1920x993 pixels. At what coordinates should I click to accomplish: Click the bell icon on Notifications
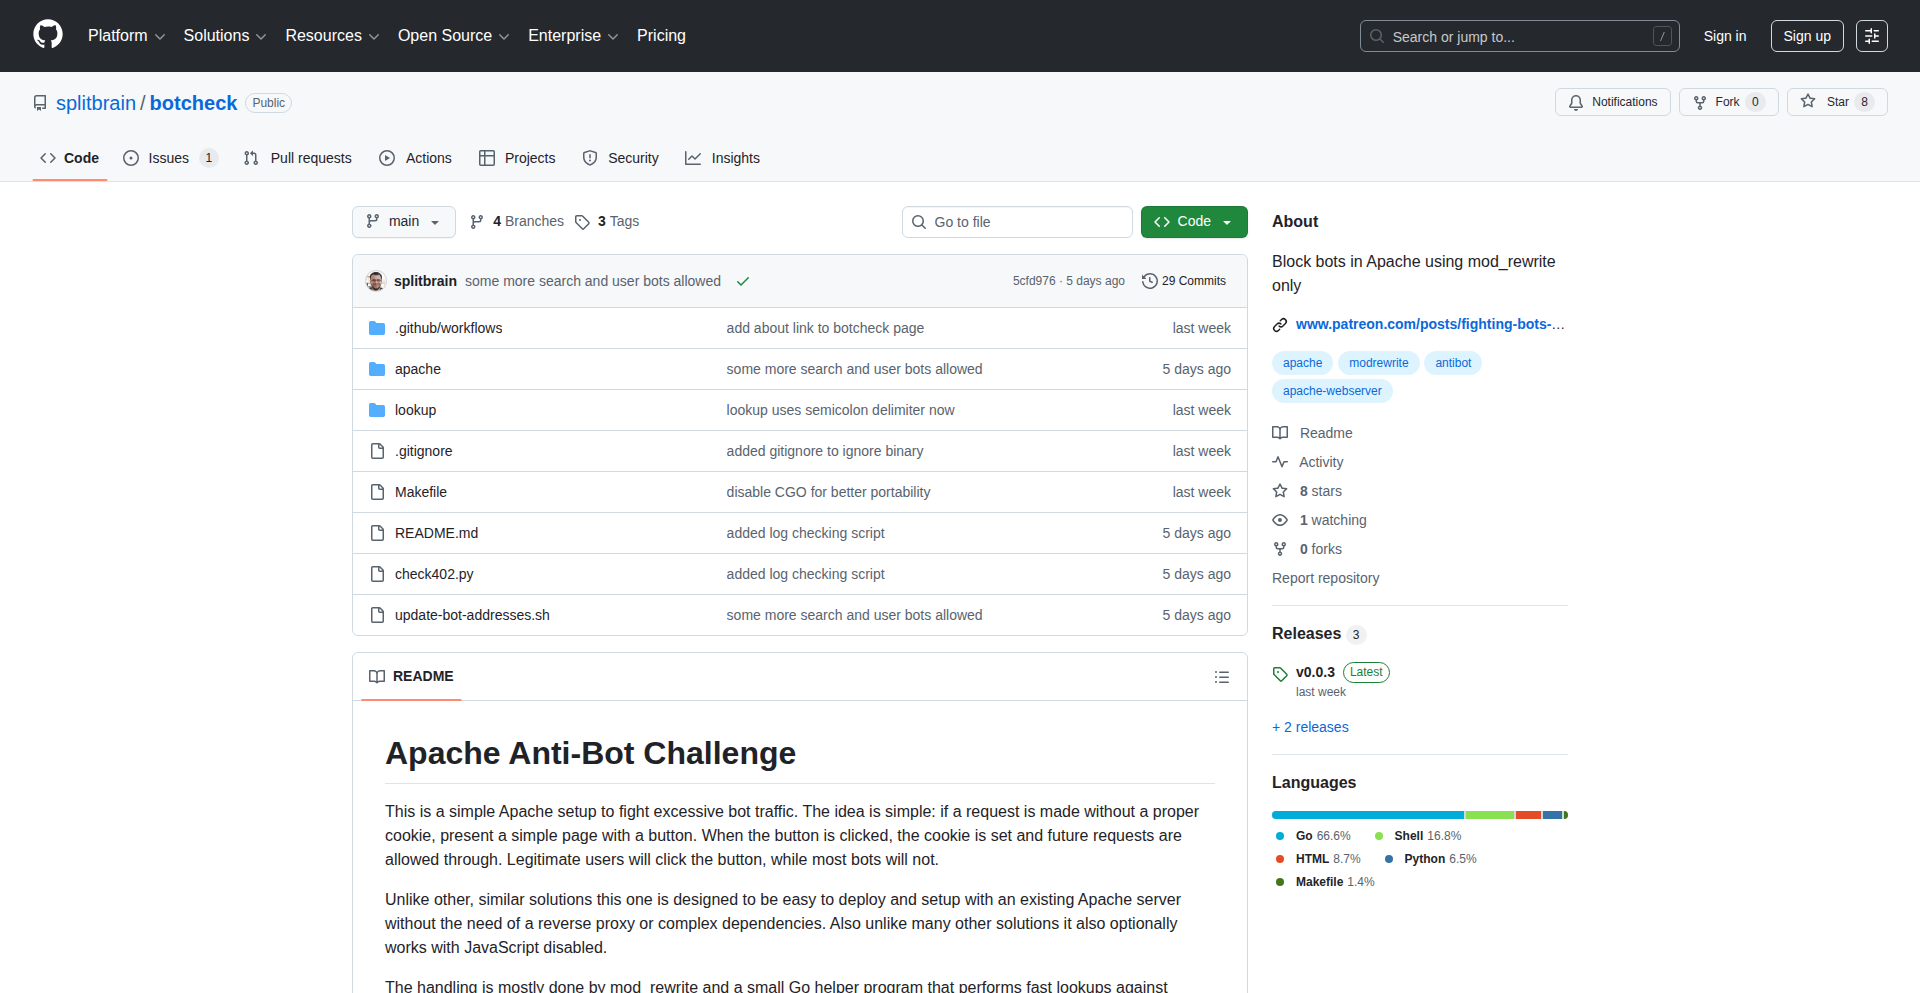point(1576,102)
